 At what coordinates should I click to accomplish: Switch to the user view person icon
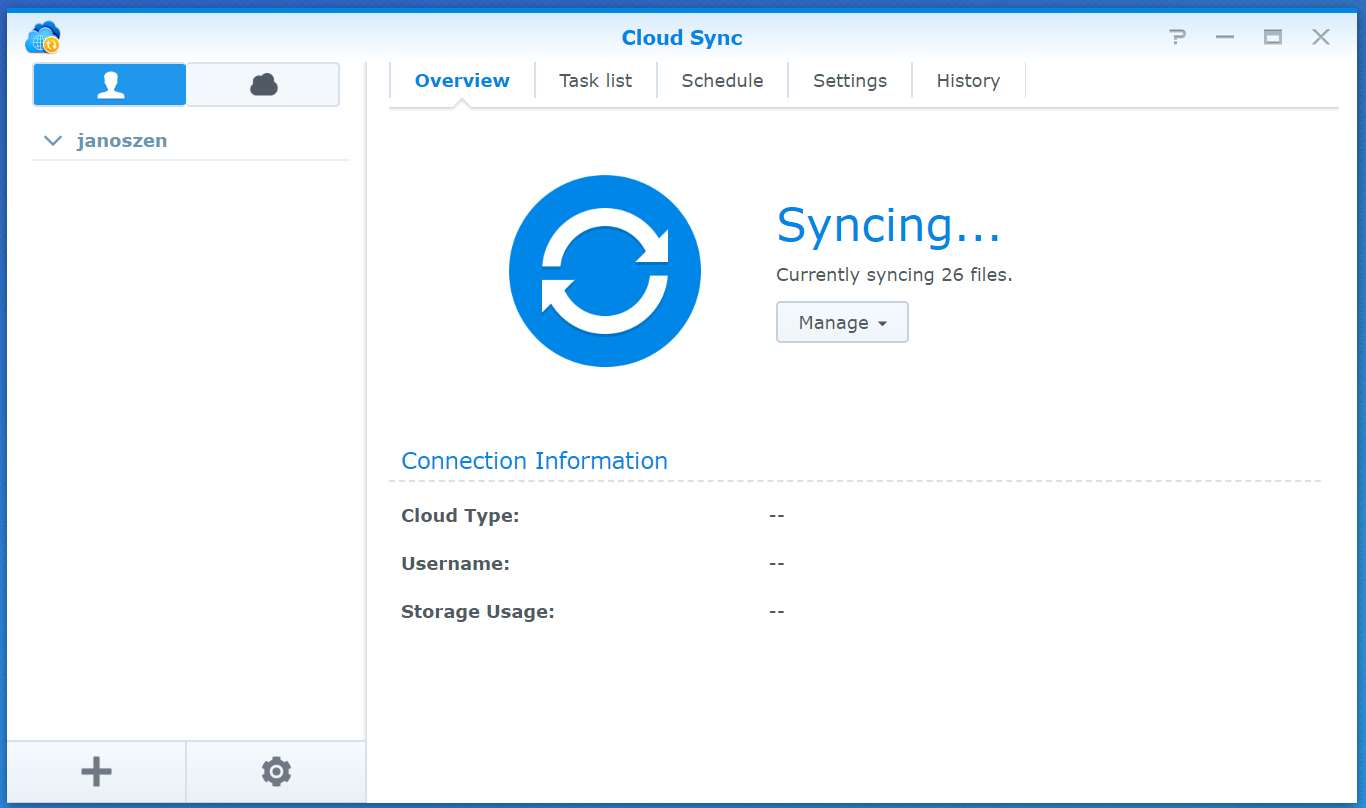click(110, 85)
